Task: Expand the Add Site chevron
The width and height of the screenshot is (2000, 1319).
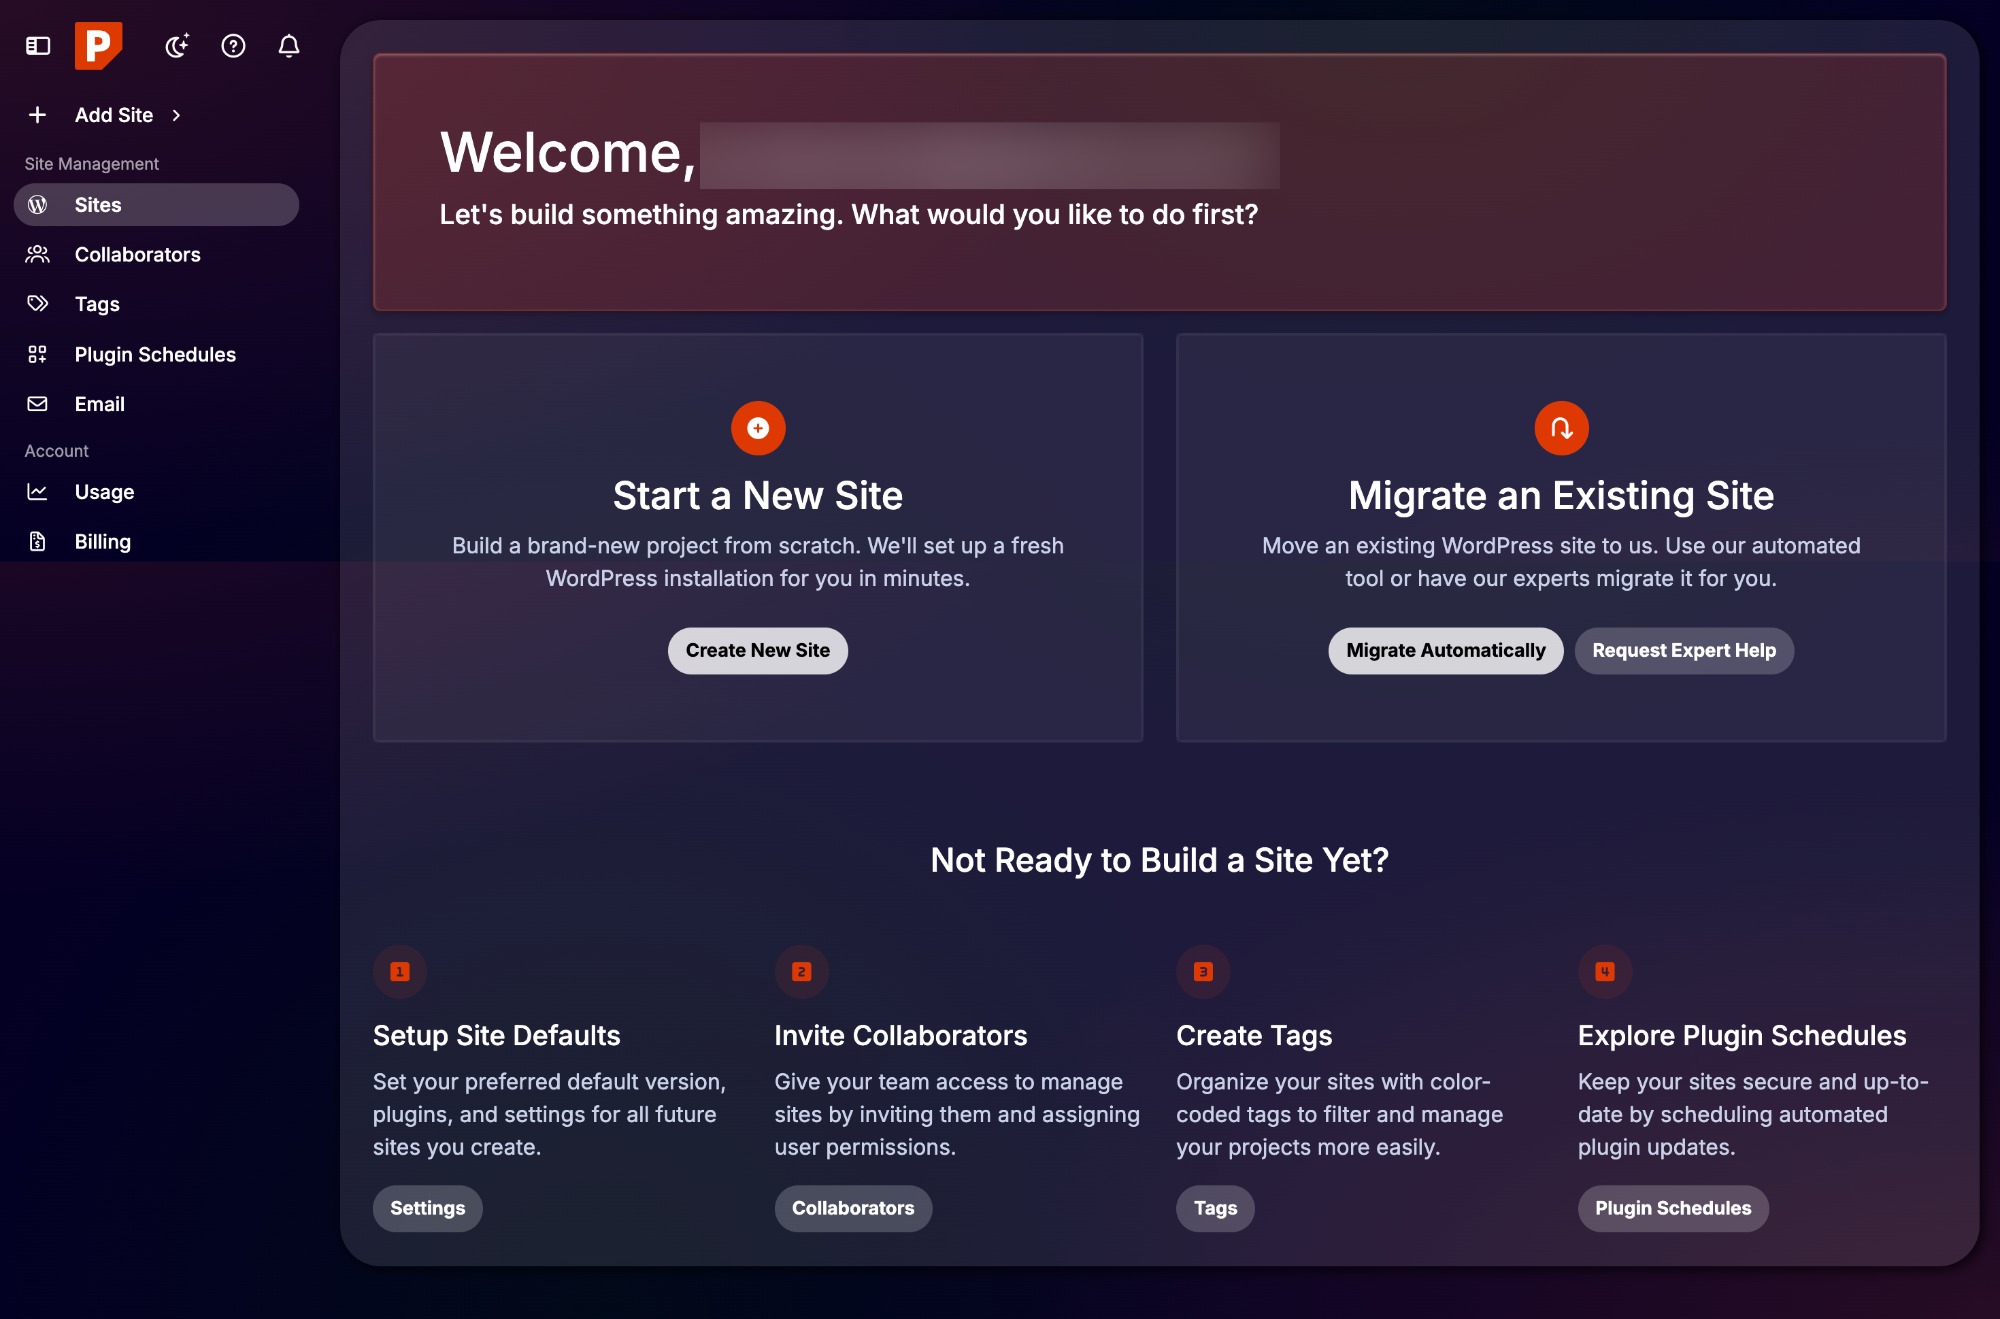Action: 178,114
